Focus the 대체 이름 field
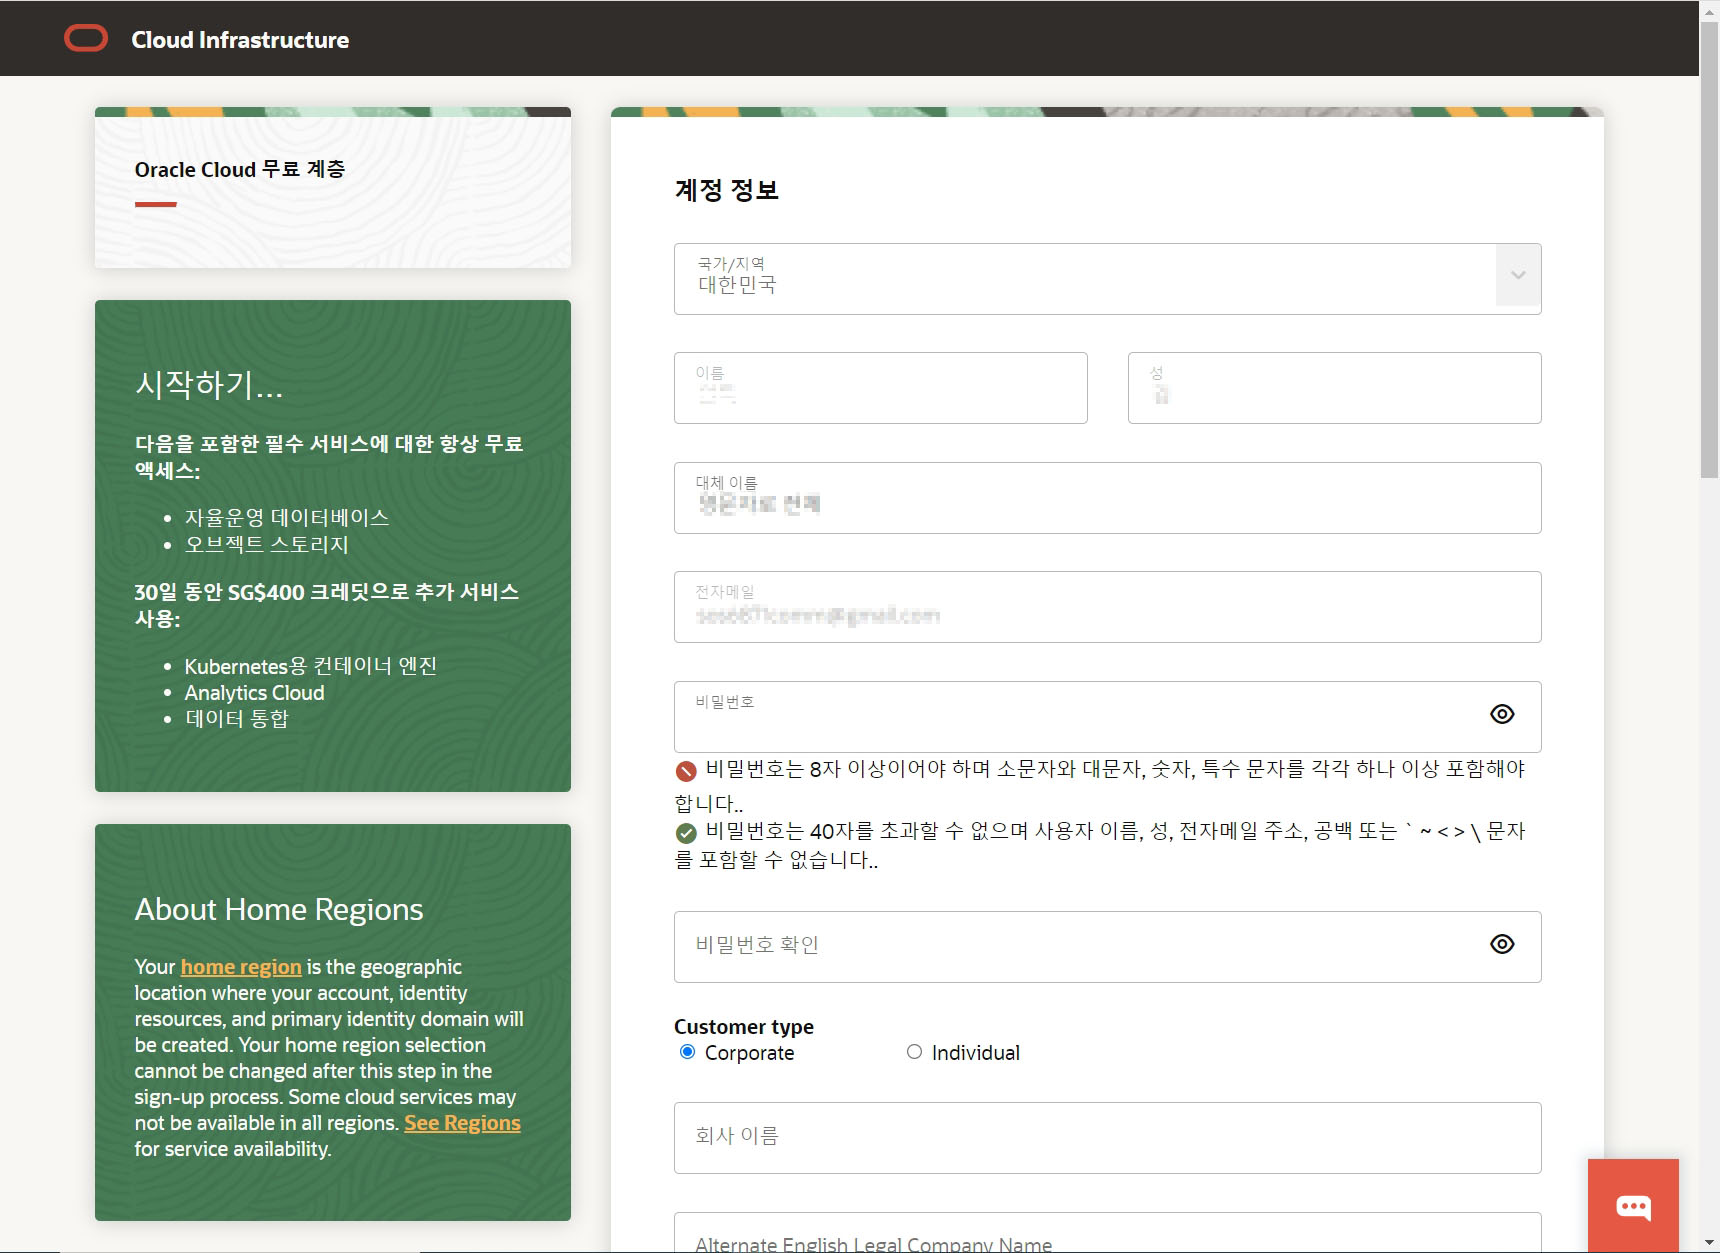This screenshot has height=1253, width=1720. click(1108, 498)
